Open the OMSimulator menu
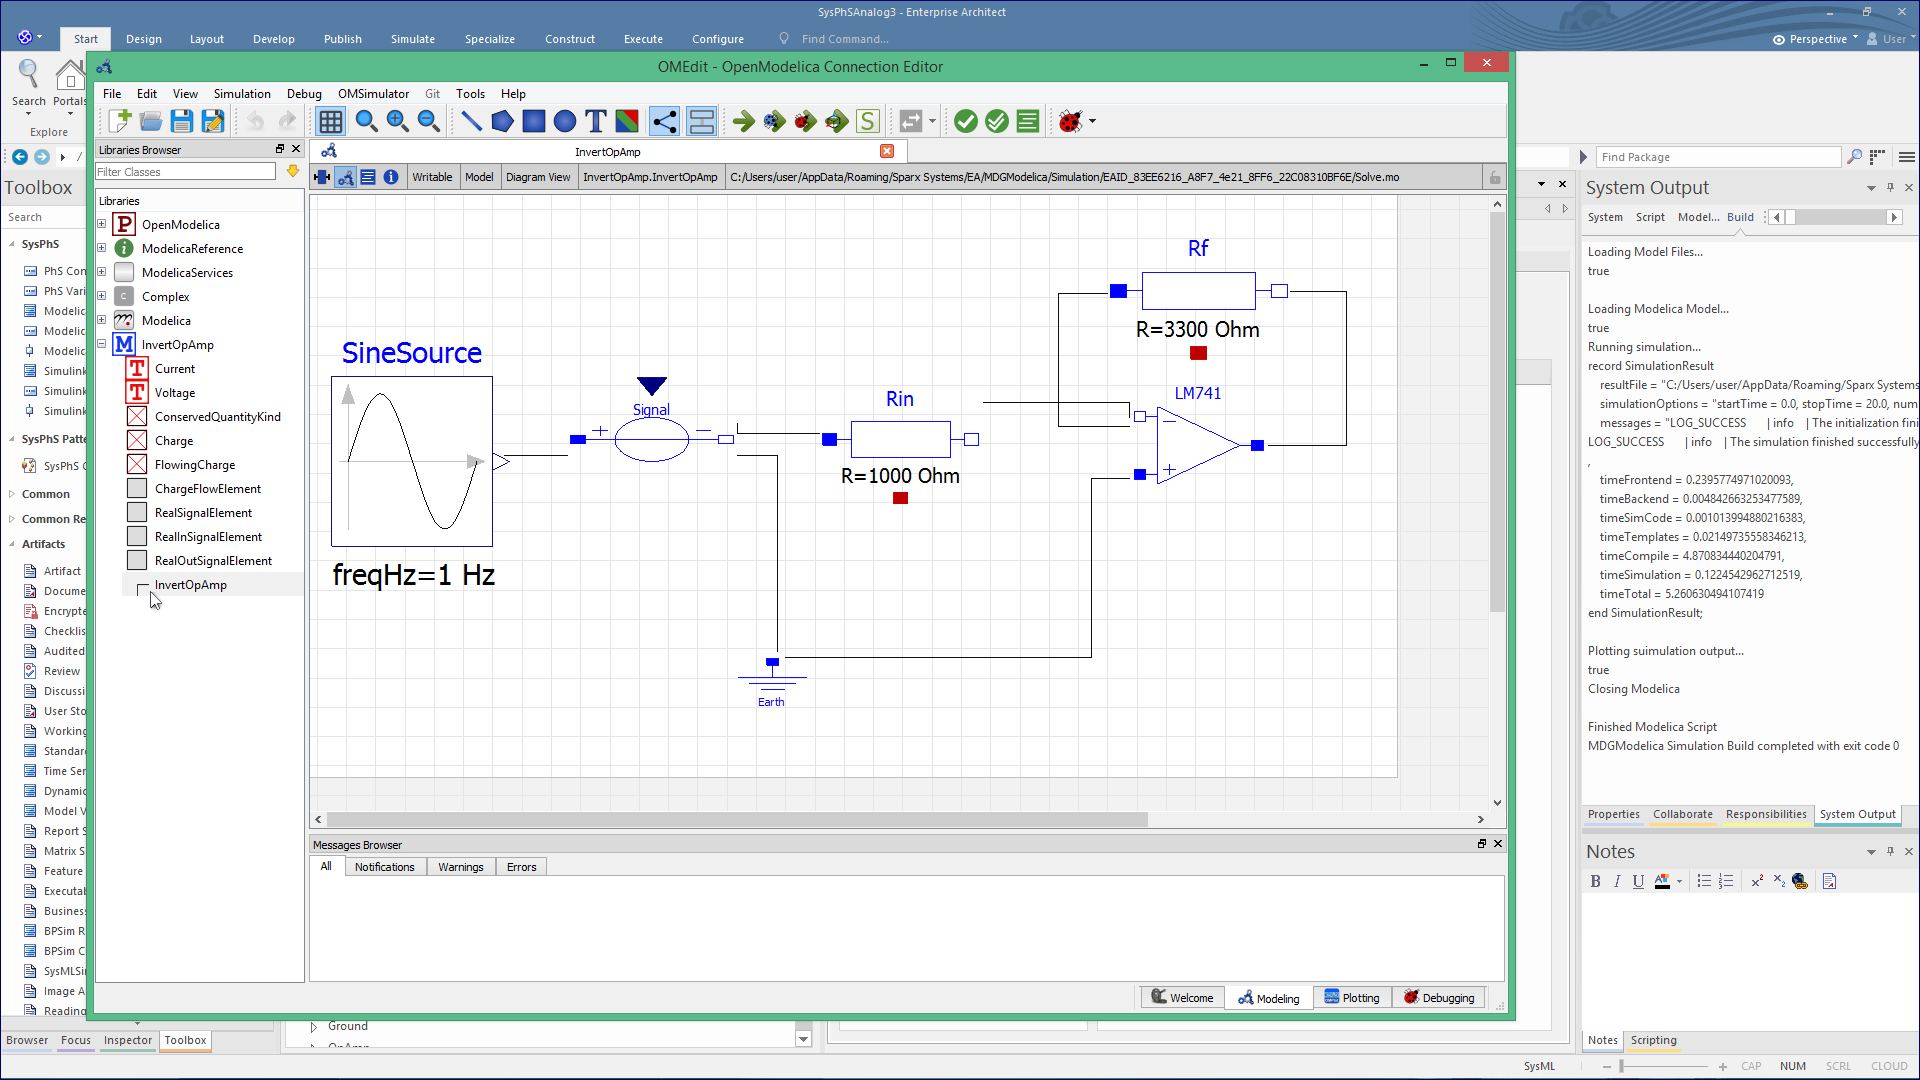Viewport: 1920px width, 1080px height. pos(373,93)
